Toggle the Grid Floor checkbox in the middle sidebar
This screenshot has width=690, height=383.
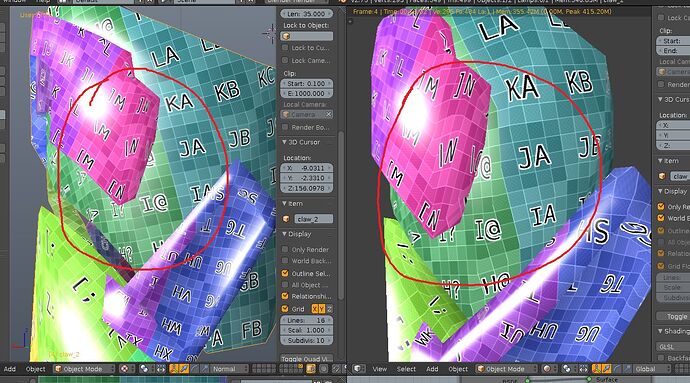pyautogui.click(x=285, y=309)
